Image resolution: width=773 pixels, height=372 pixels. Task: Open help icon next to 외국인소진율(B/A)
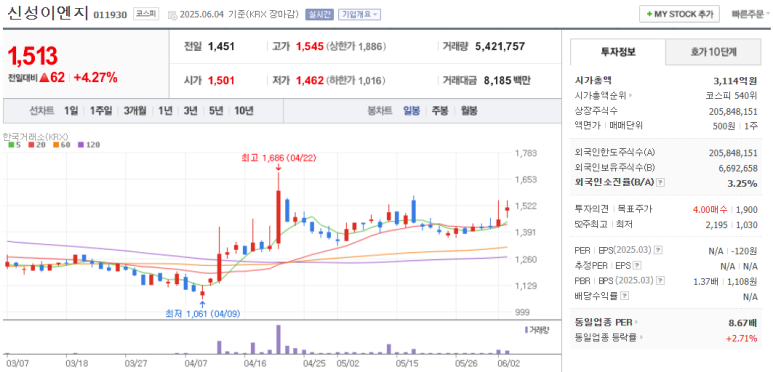coord(661,183)
